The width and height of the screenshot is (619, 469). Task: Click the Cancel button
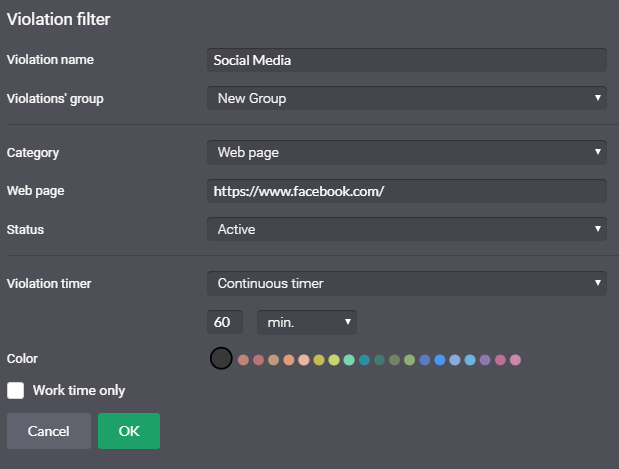pyautogui.click(x=49, y=431)
